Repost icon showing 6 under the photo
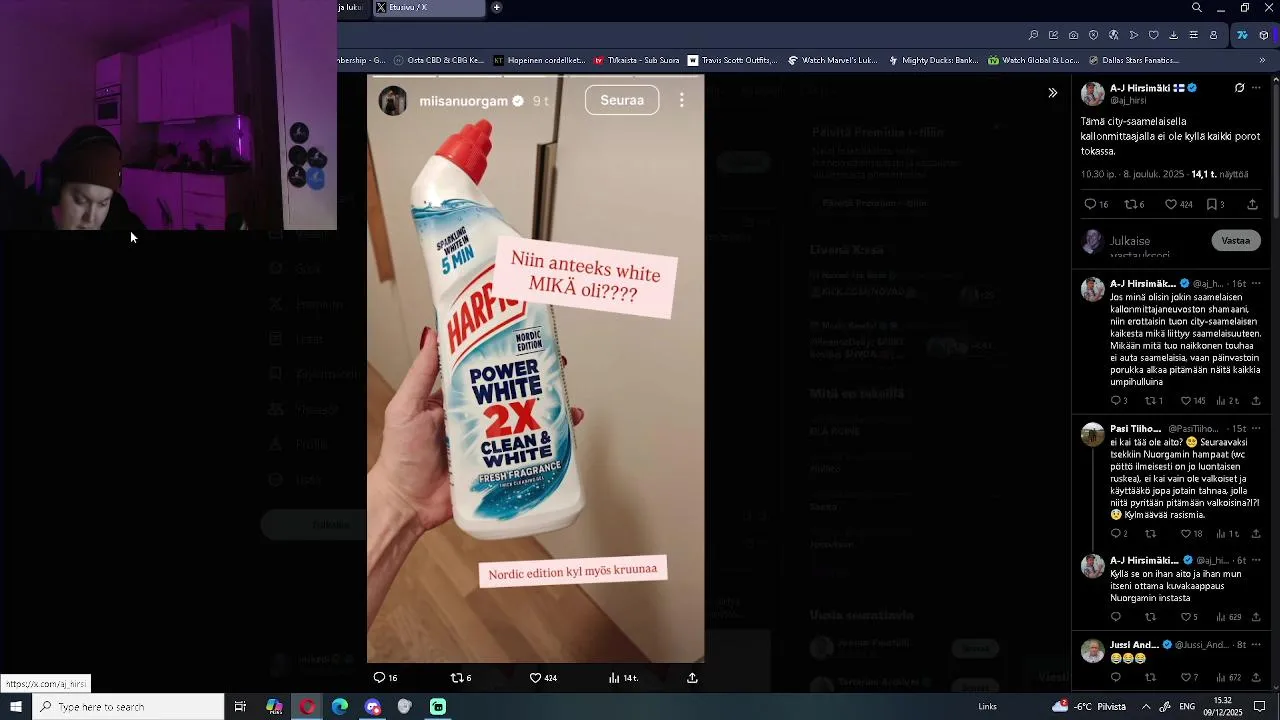Screen dimensions: 1280x720 (x=461, y=678)
